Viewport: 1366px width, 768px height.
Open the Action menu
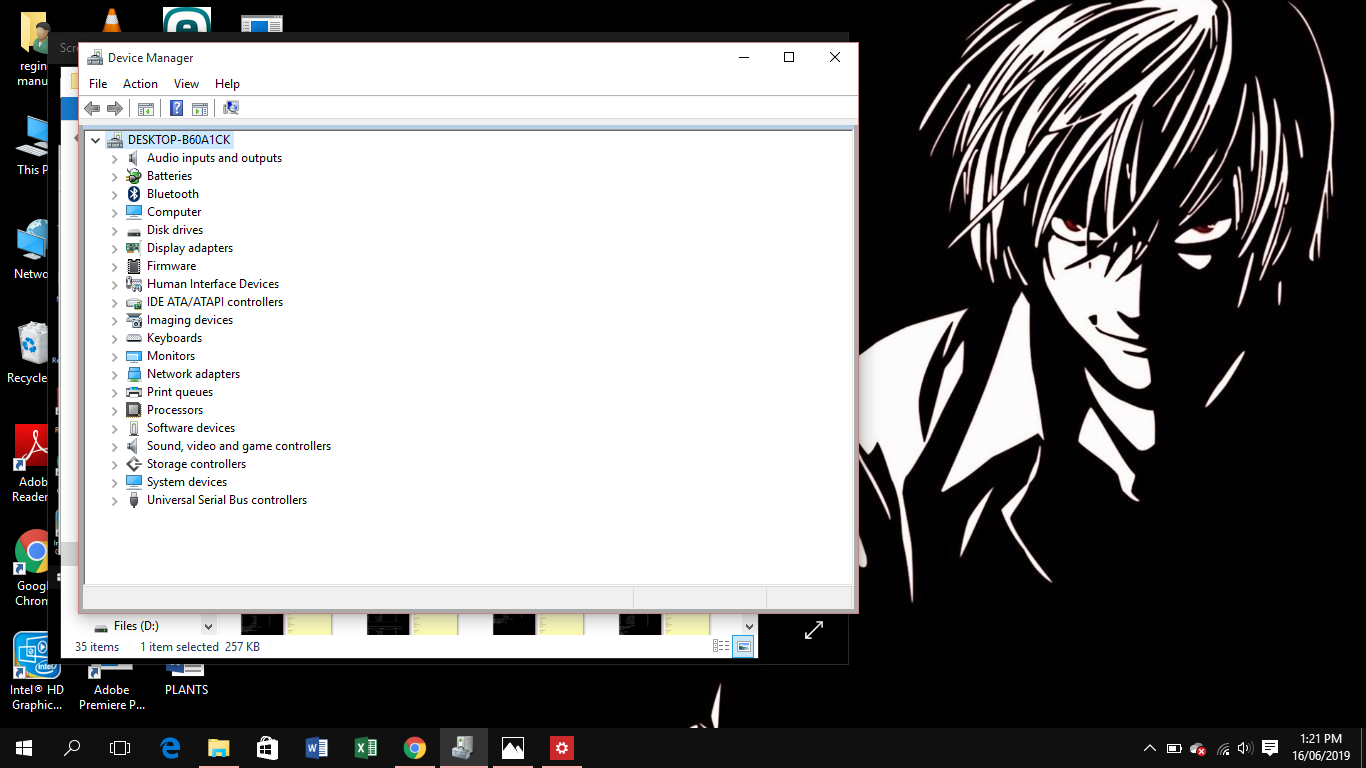pyautogui.click(x=140, y=84)
